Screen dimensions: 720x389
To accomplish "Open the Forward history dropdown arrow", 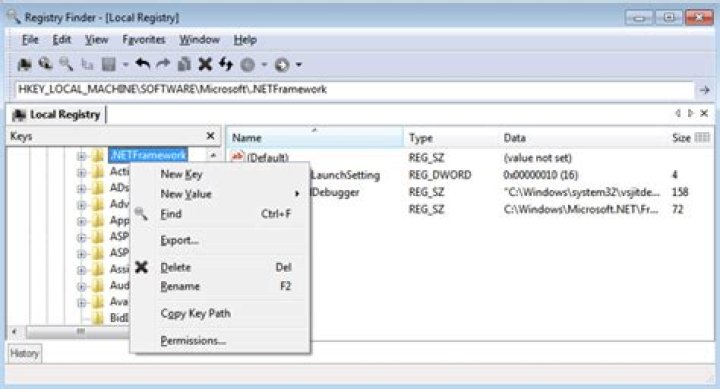I will 299,65.
